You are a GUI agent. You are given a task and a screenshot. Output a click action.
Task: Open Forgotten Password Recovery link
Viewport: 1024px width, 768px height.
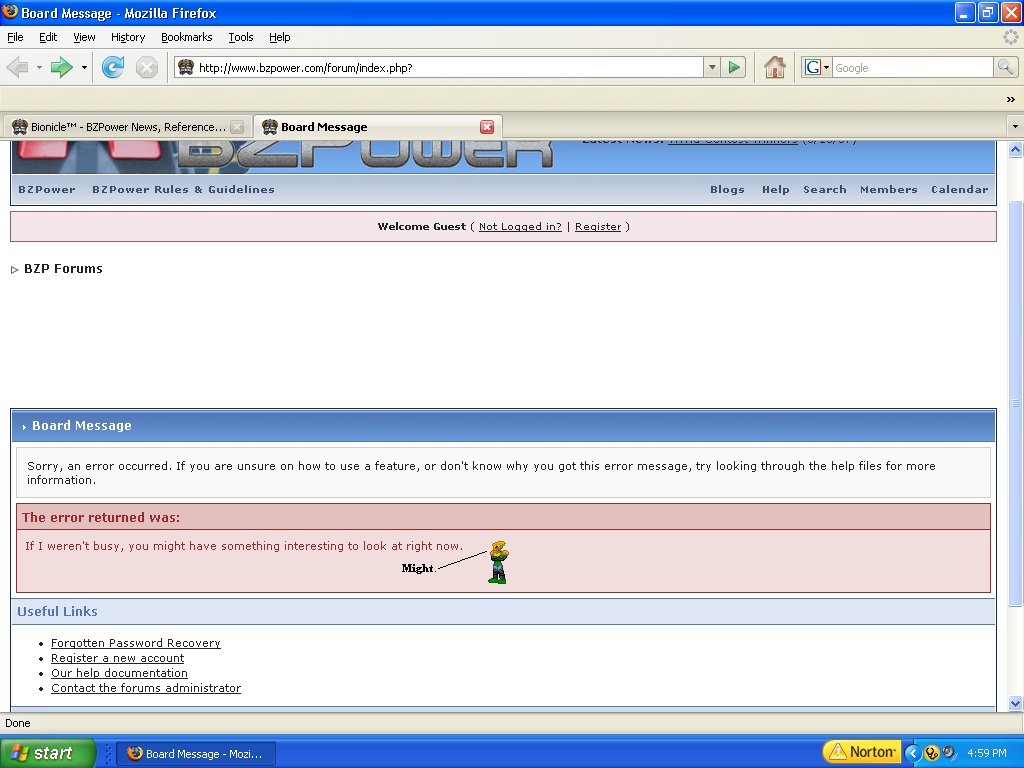[x=136, y=643]
